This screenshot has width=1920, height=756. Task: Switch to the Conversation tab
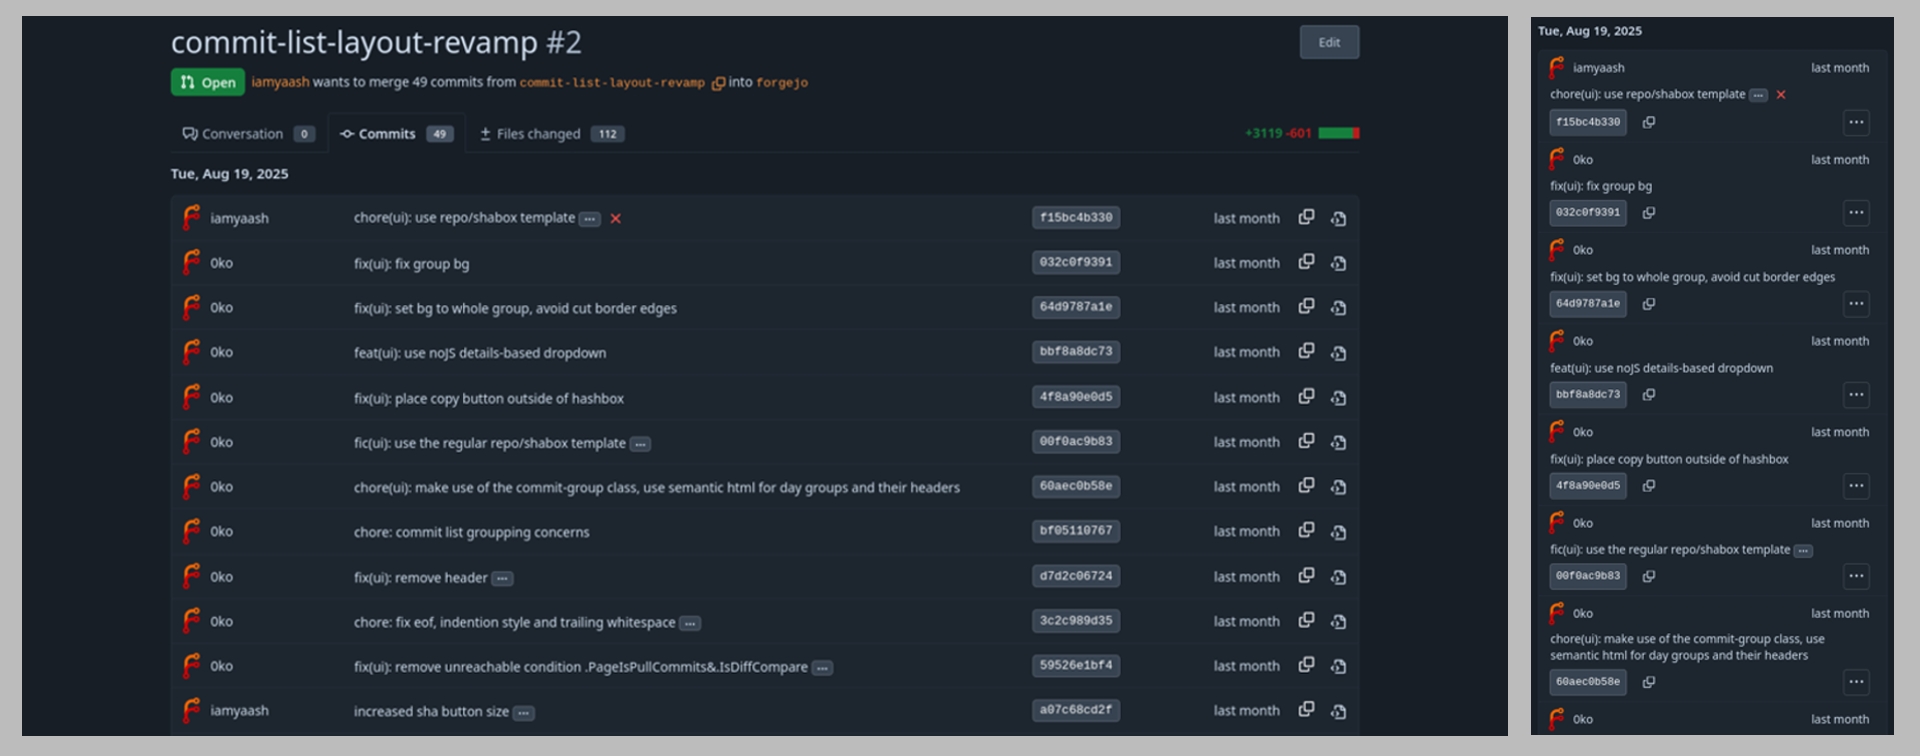[247, 134]
